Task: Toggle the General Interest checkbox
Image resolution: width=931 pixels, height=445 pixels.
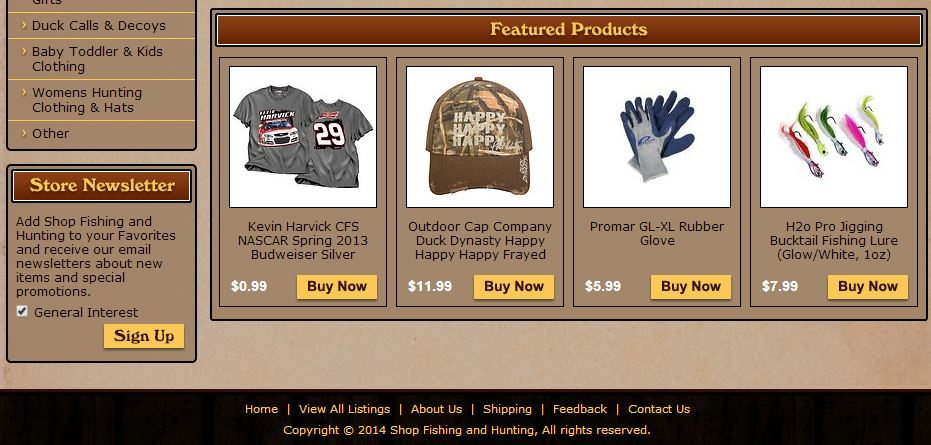Action: click(x=22, y=311)
